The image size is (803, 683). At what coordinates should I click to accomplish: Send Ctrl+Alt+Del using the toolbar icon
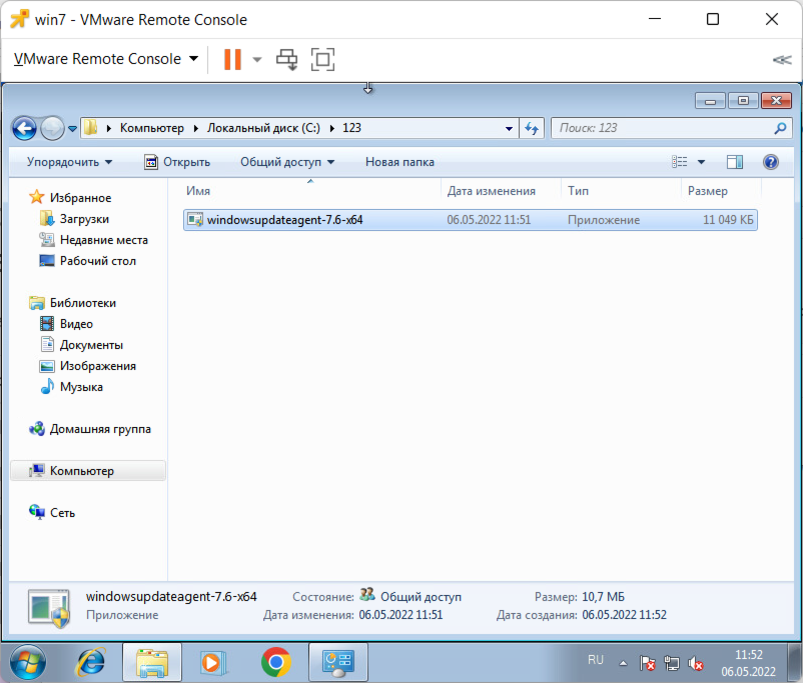(x=287, y=59)
